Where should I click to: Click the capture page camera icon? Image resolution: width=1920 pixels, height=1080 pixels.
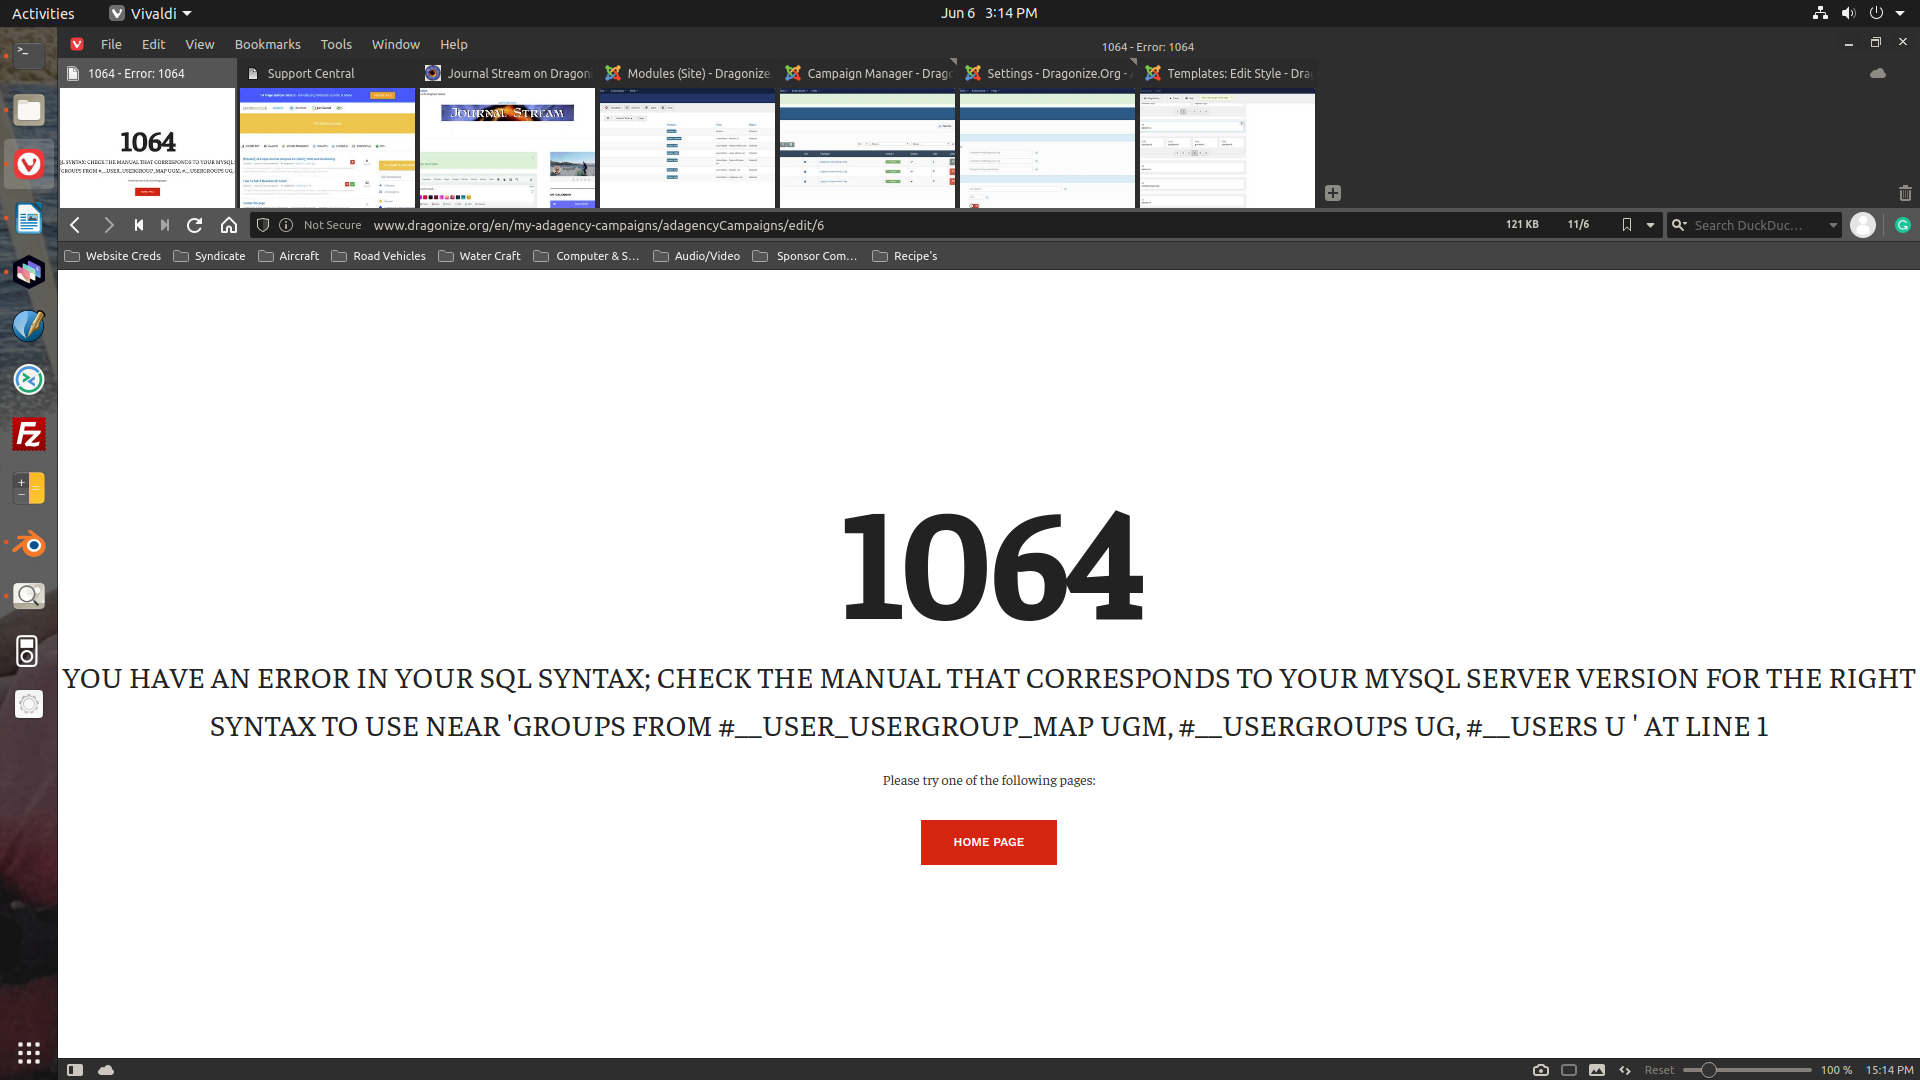point(1540,1070)
